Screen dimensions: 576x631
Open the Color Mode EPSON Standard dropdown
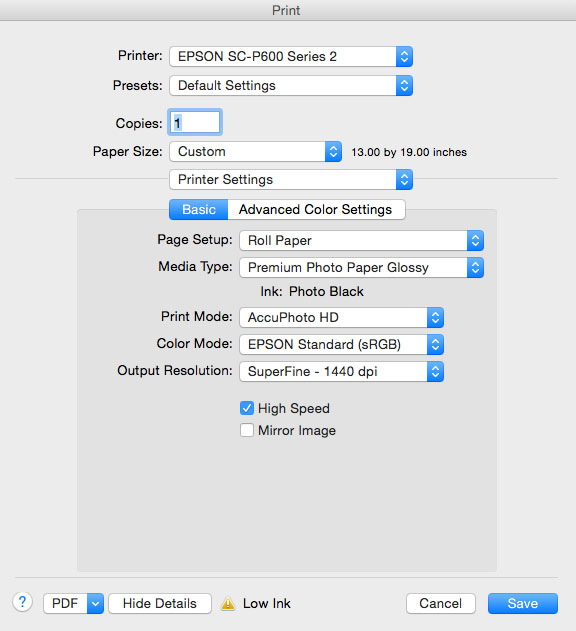341,344
